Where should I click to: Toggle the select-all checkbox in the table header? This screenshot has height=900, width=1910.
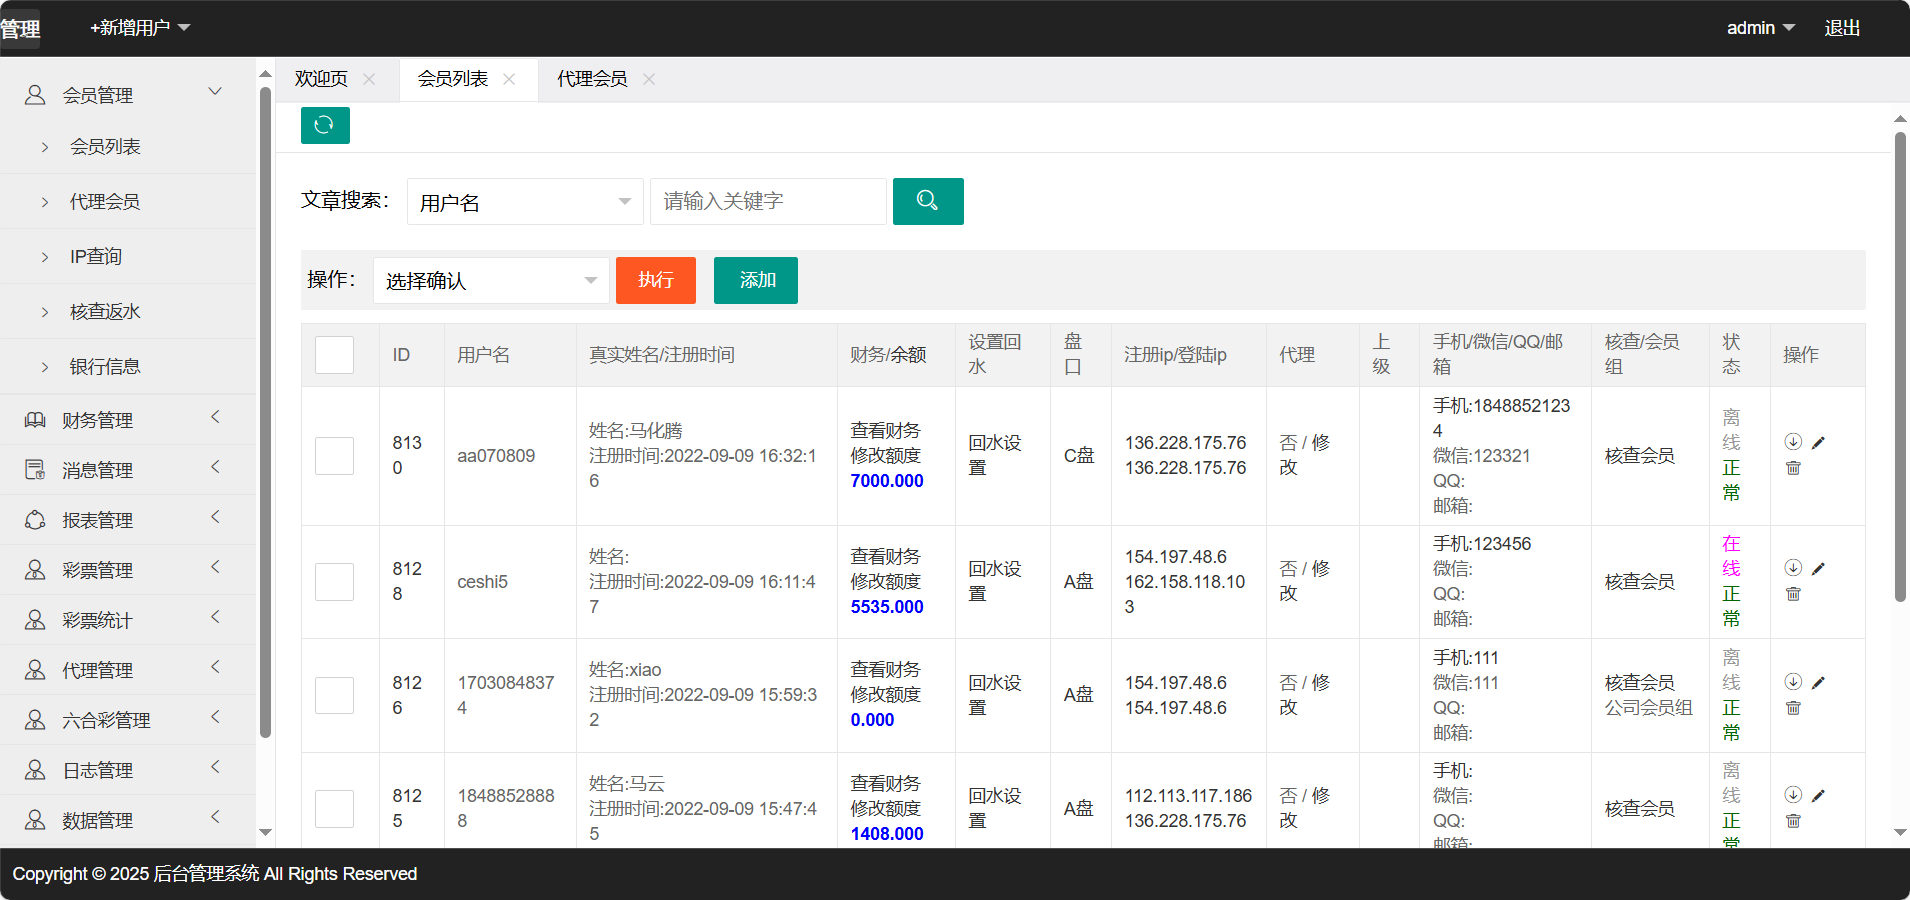[x=334, y=355]
